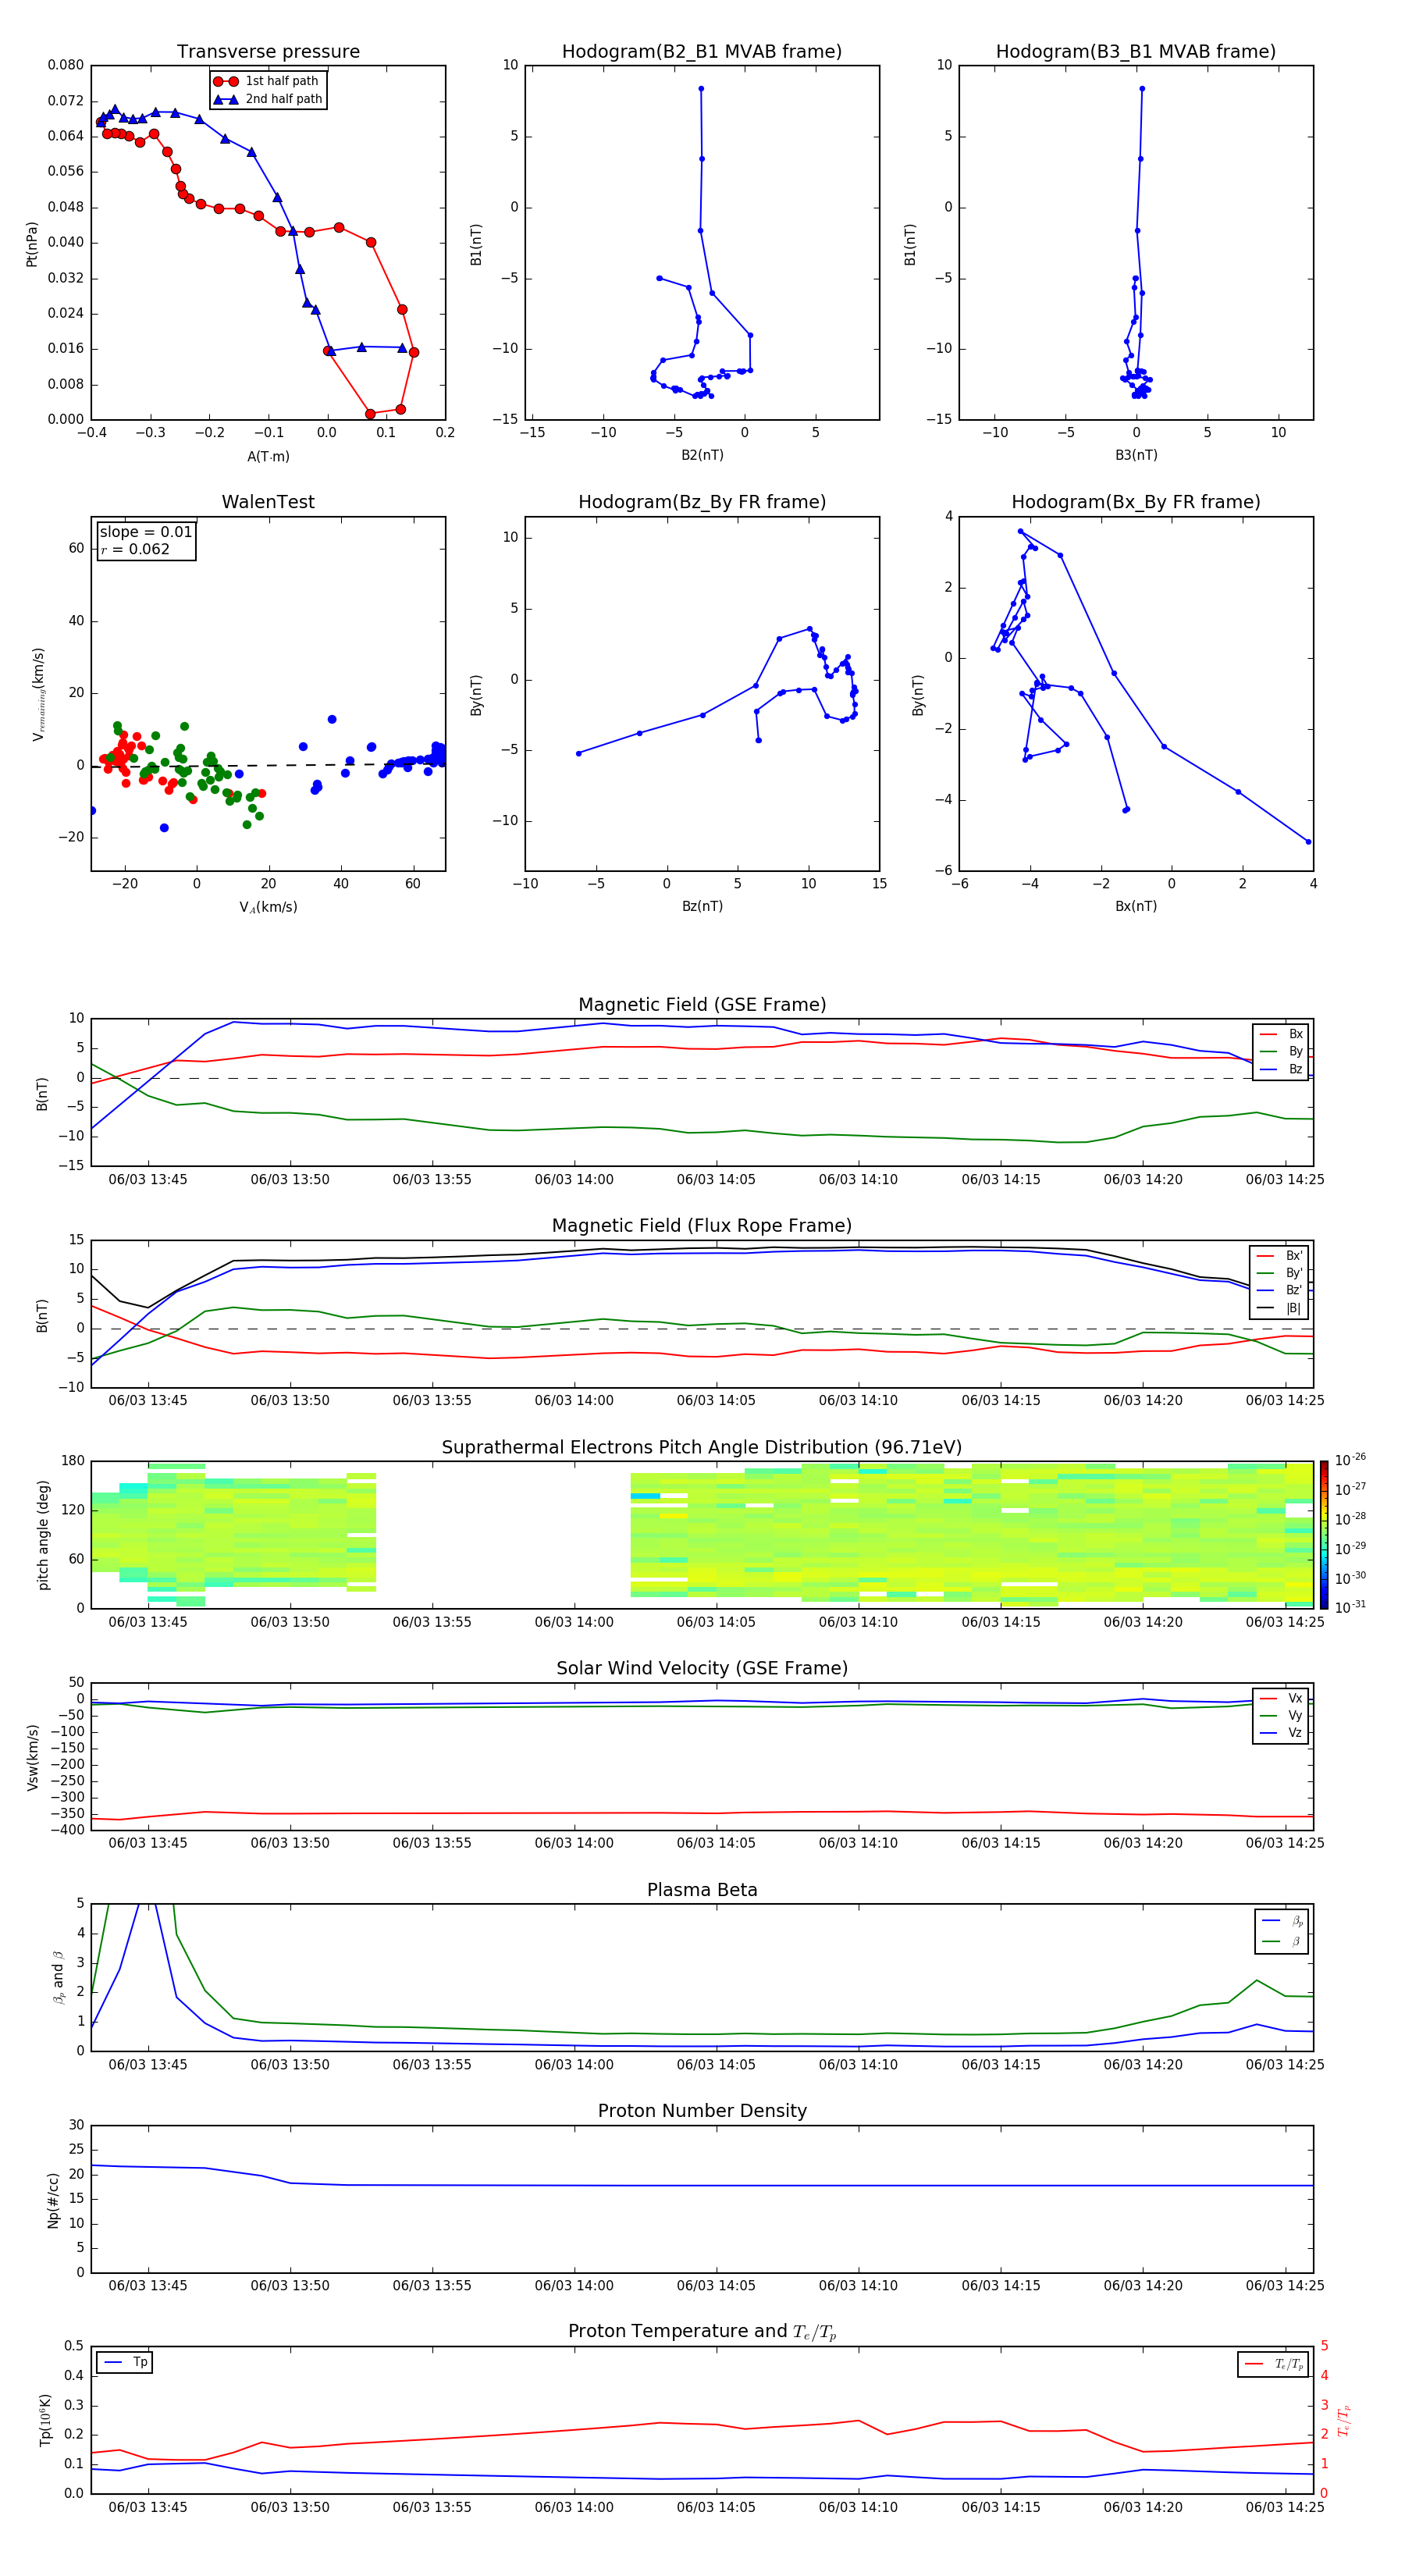Click the 'Proton Number Density' title
Image resolution: width=1405 pixels, height=2576 pixels.
click(x=702, y=2111)
